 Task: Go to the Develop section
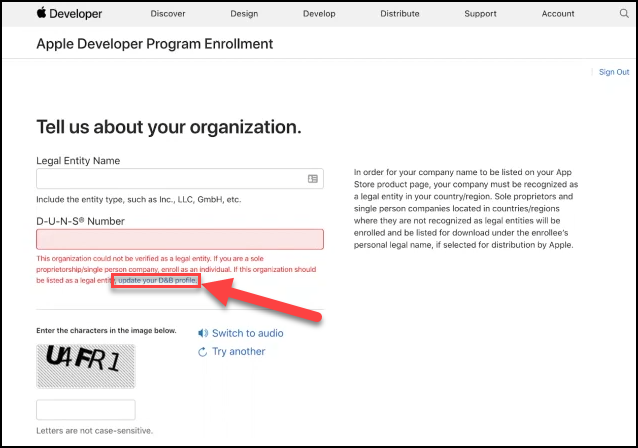321,14
